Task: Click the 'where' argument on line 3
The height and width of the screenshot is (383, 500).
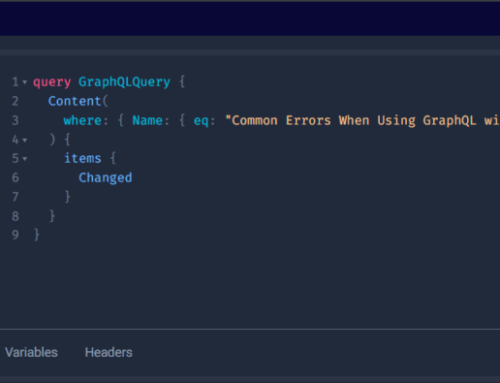Action: [82, 120]
